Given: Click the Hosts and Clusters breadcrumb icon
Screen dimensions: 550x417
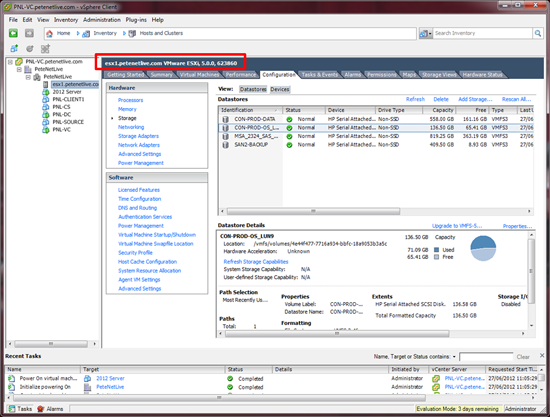Looking at the screenshot, I should [132, 34].
